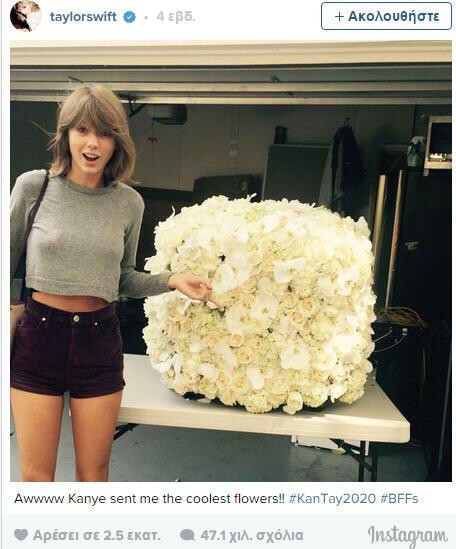Click the 4 εβδ. post timestamp
Viewport: 456px width, 549px height.
pyautogui.click(x=176, y=16)
